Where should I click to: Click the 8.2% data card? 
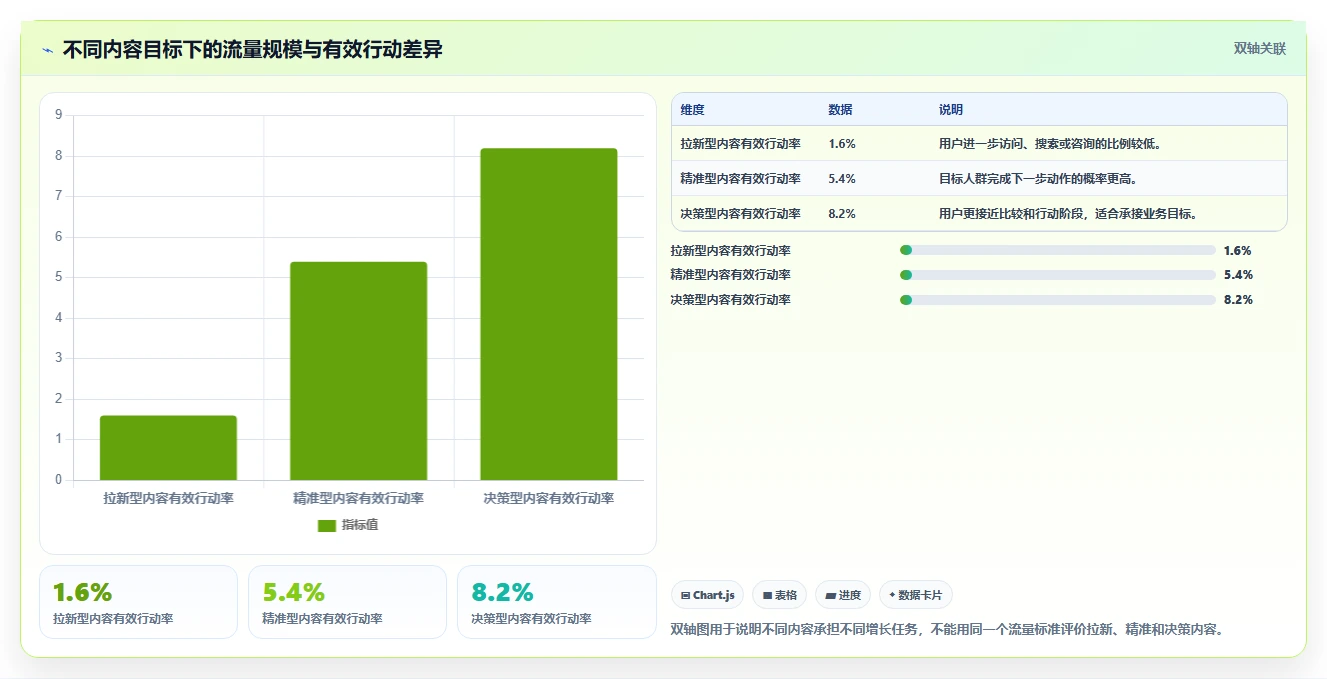(557, 602)
